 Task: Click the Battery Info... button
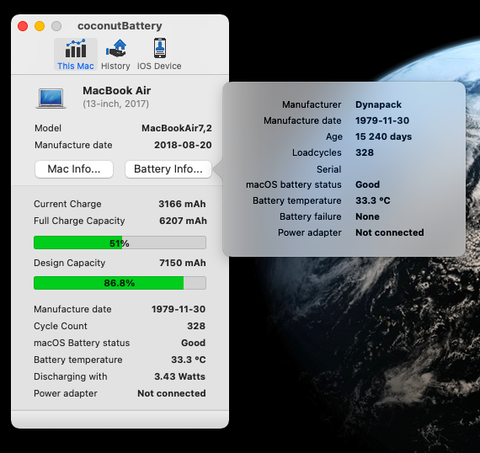[x=168, y=169]
